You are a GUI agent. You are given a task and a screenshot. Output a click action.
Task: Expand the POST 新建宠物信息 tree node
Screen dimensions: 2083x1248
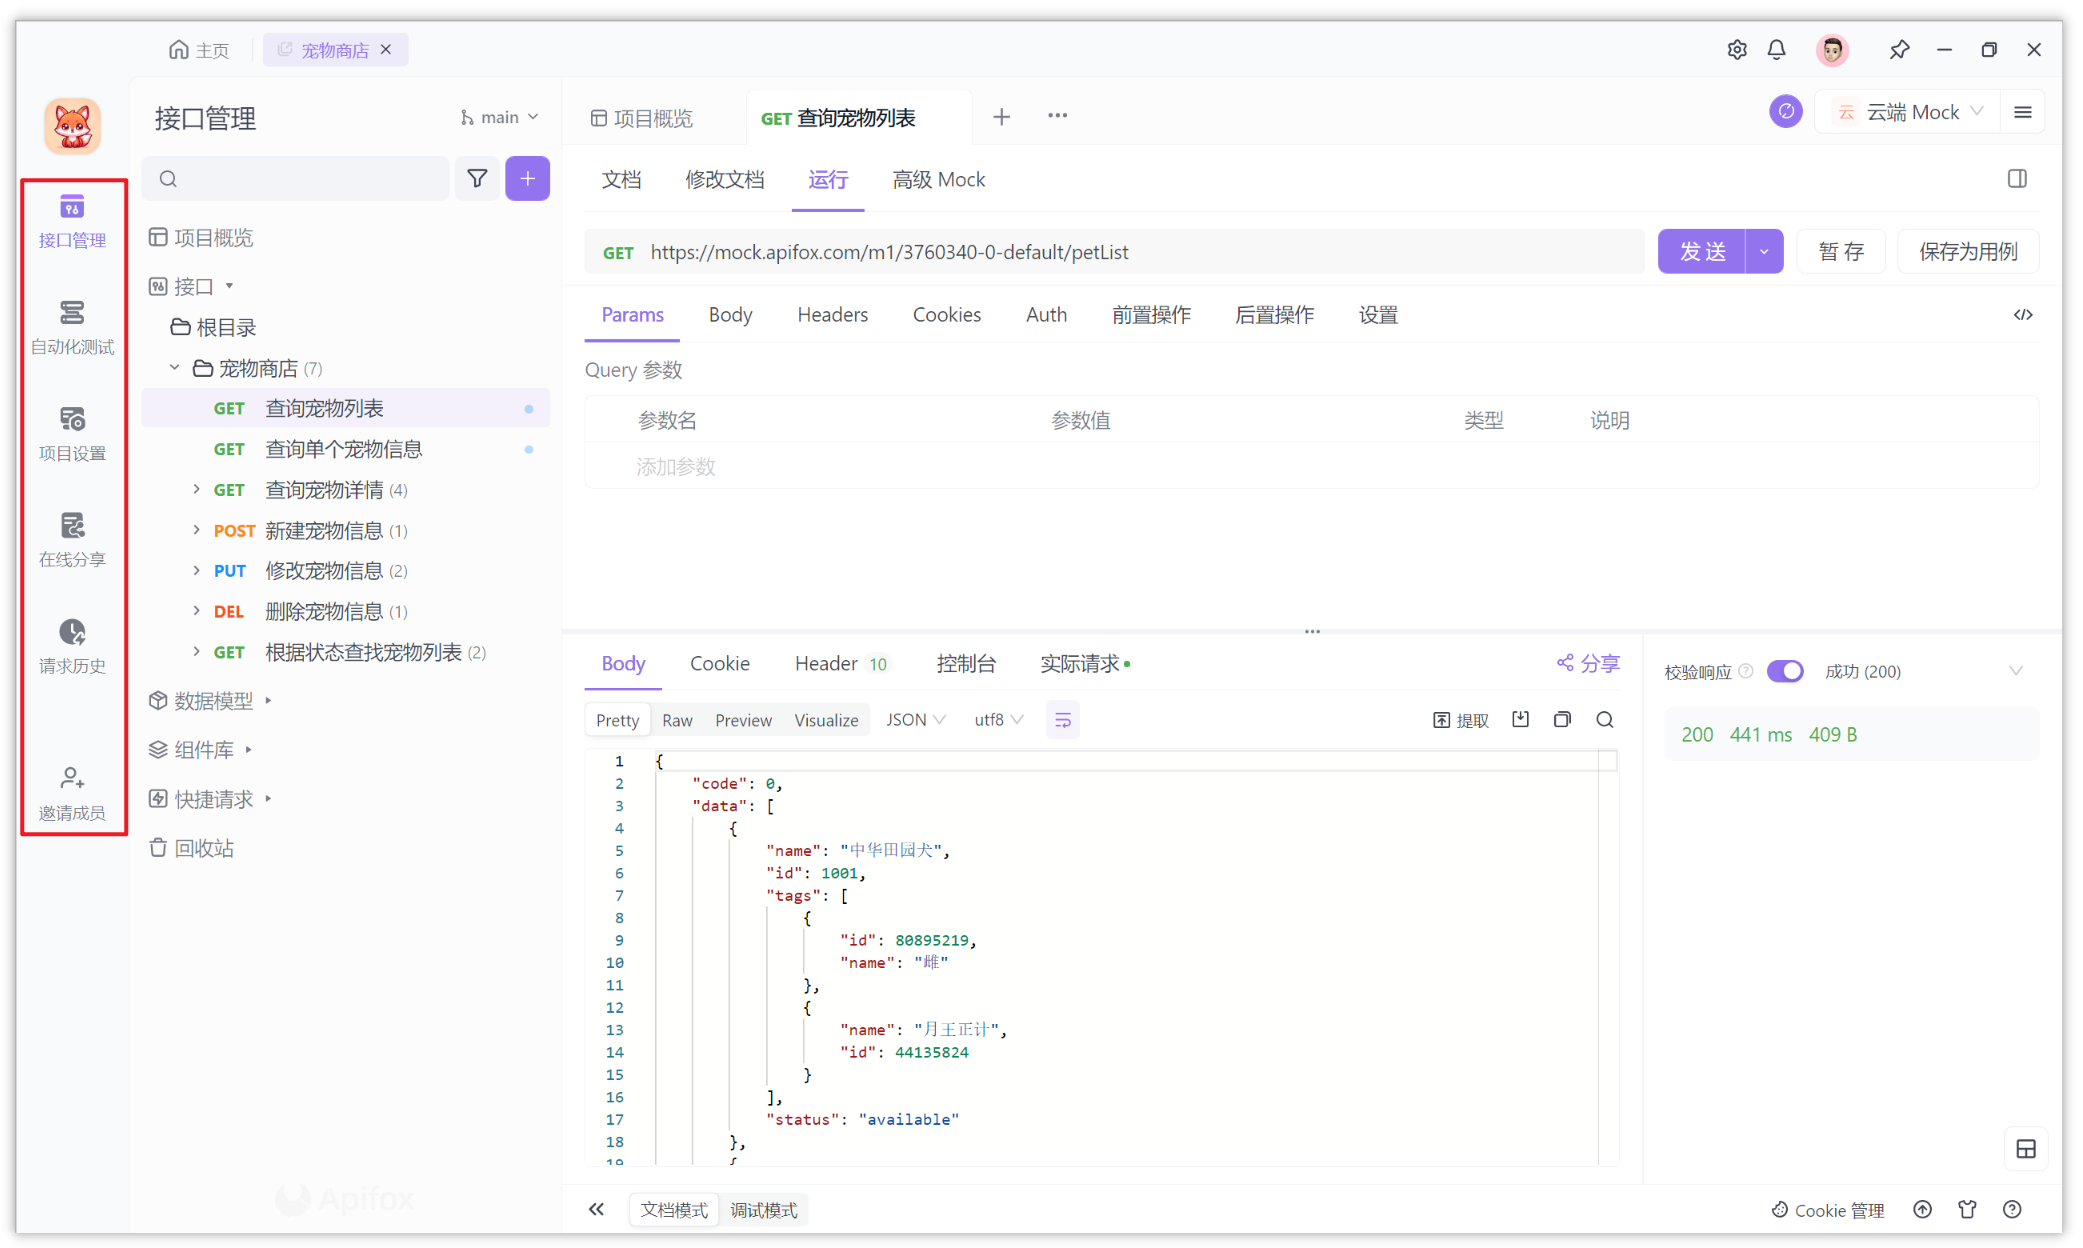click(x=196, y=530)
